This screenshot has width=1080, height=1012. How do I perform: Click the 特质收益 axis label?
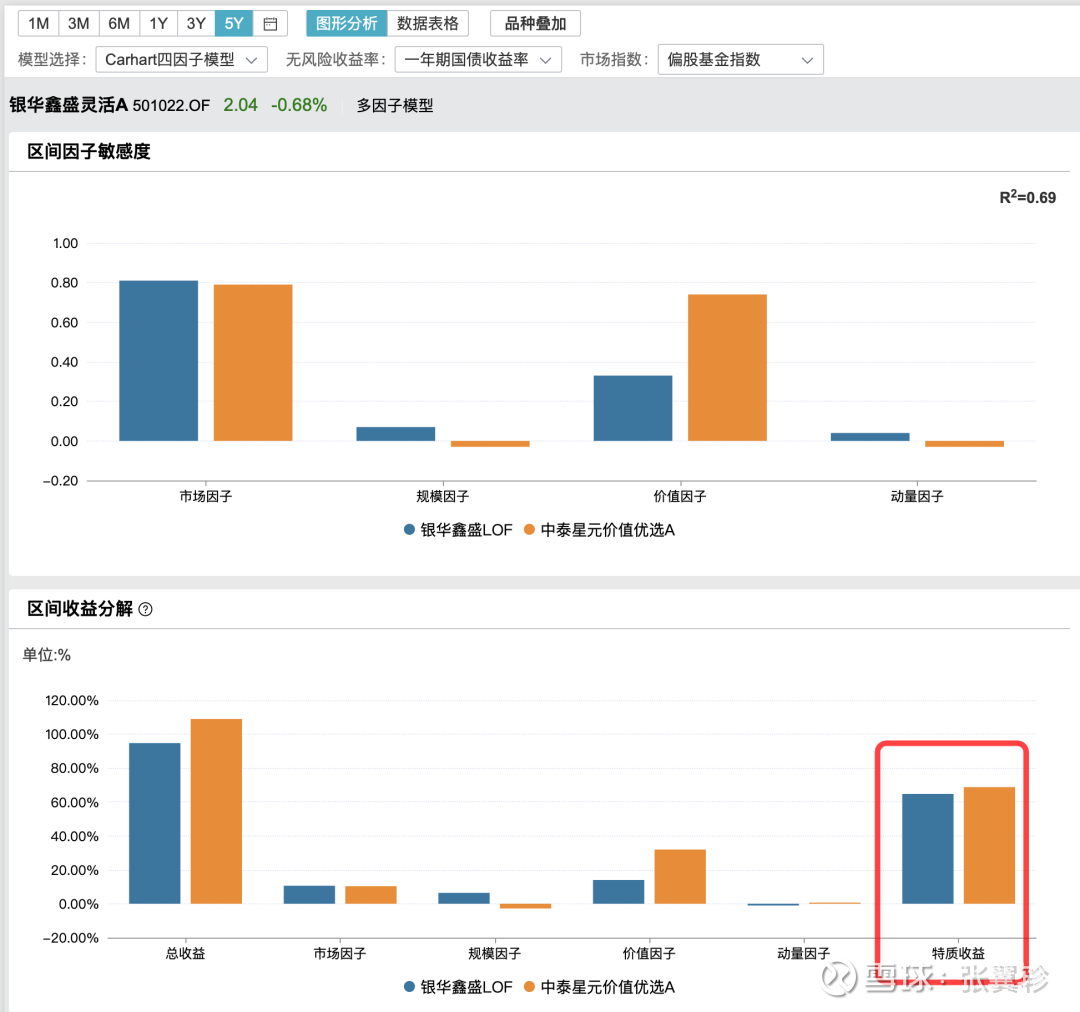(958, 953)
